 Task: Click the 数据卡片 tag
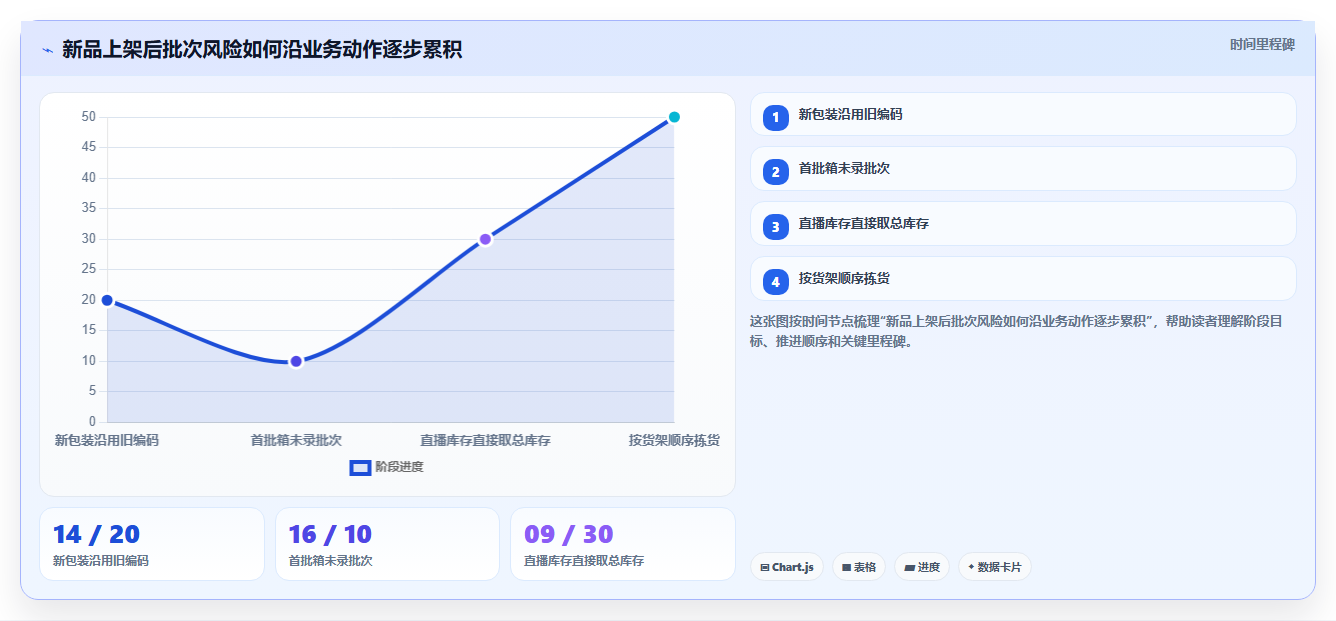pyautogui.click(x=995, y=567)
